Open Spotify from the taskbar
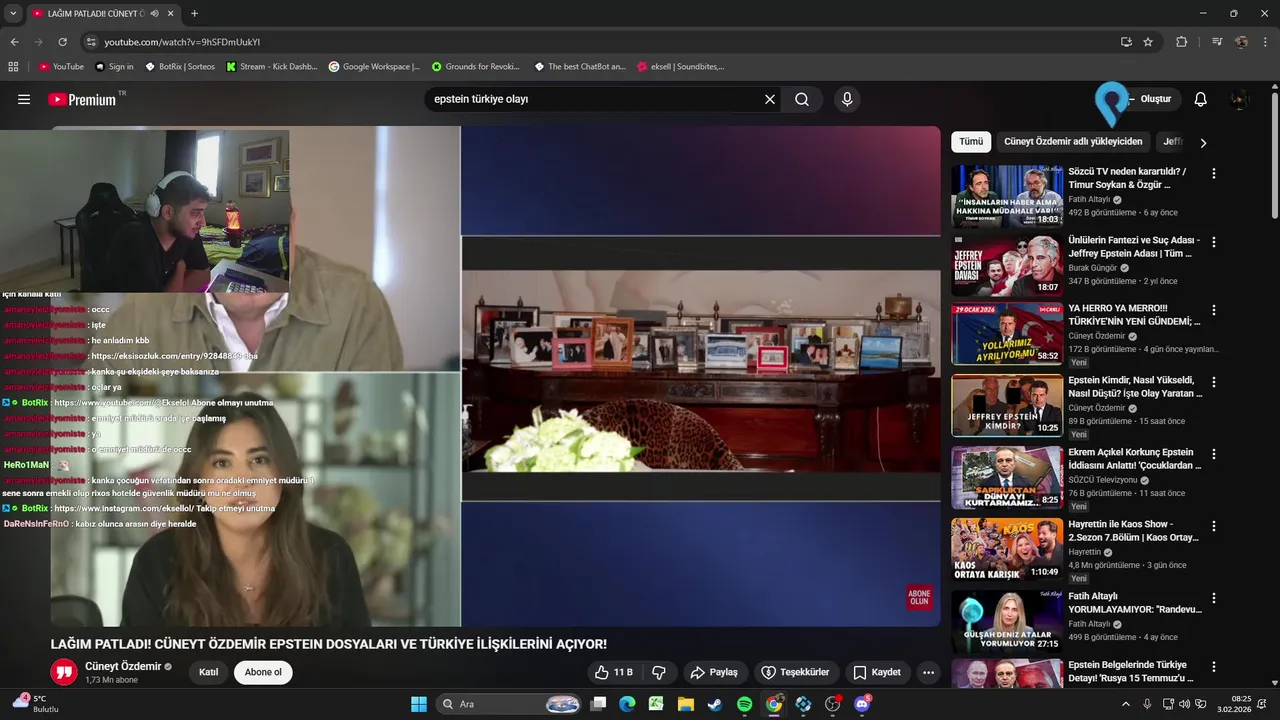The height and width of the screenshot is (720, 1280). pos(745,704)
